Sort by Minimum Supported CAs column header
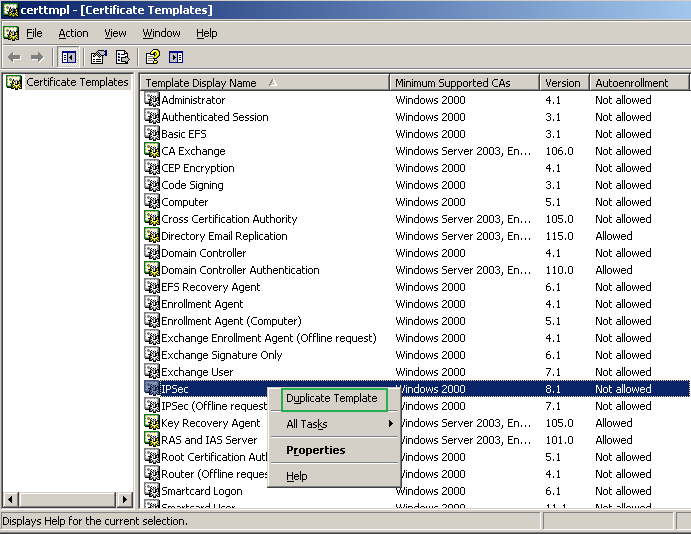The width and height of the screenshot is (691, 534). tap(464, 83)
